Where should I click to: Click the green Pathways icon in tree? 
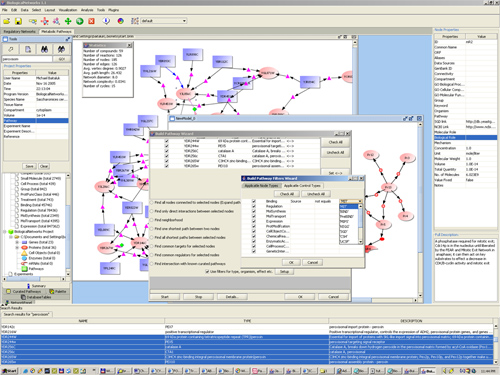[x=24, y=269]
